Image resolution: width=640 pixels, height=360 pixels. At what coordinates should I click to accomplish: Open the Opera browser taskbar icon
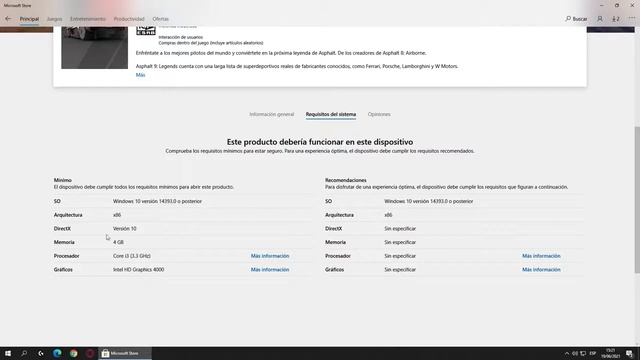(90, 353)
